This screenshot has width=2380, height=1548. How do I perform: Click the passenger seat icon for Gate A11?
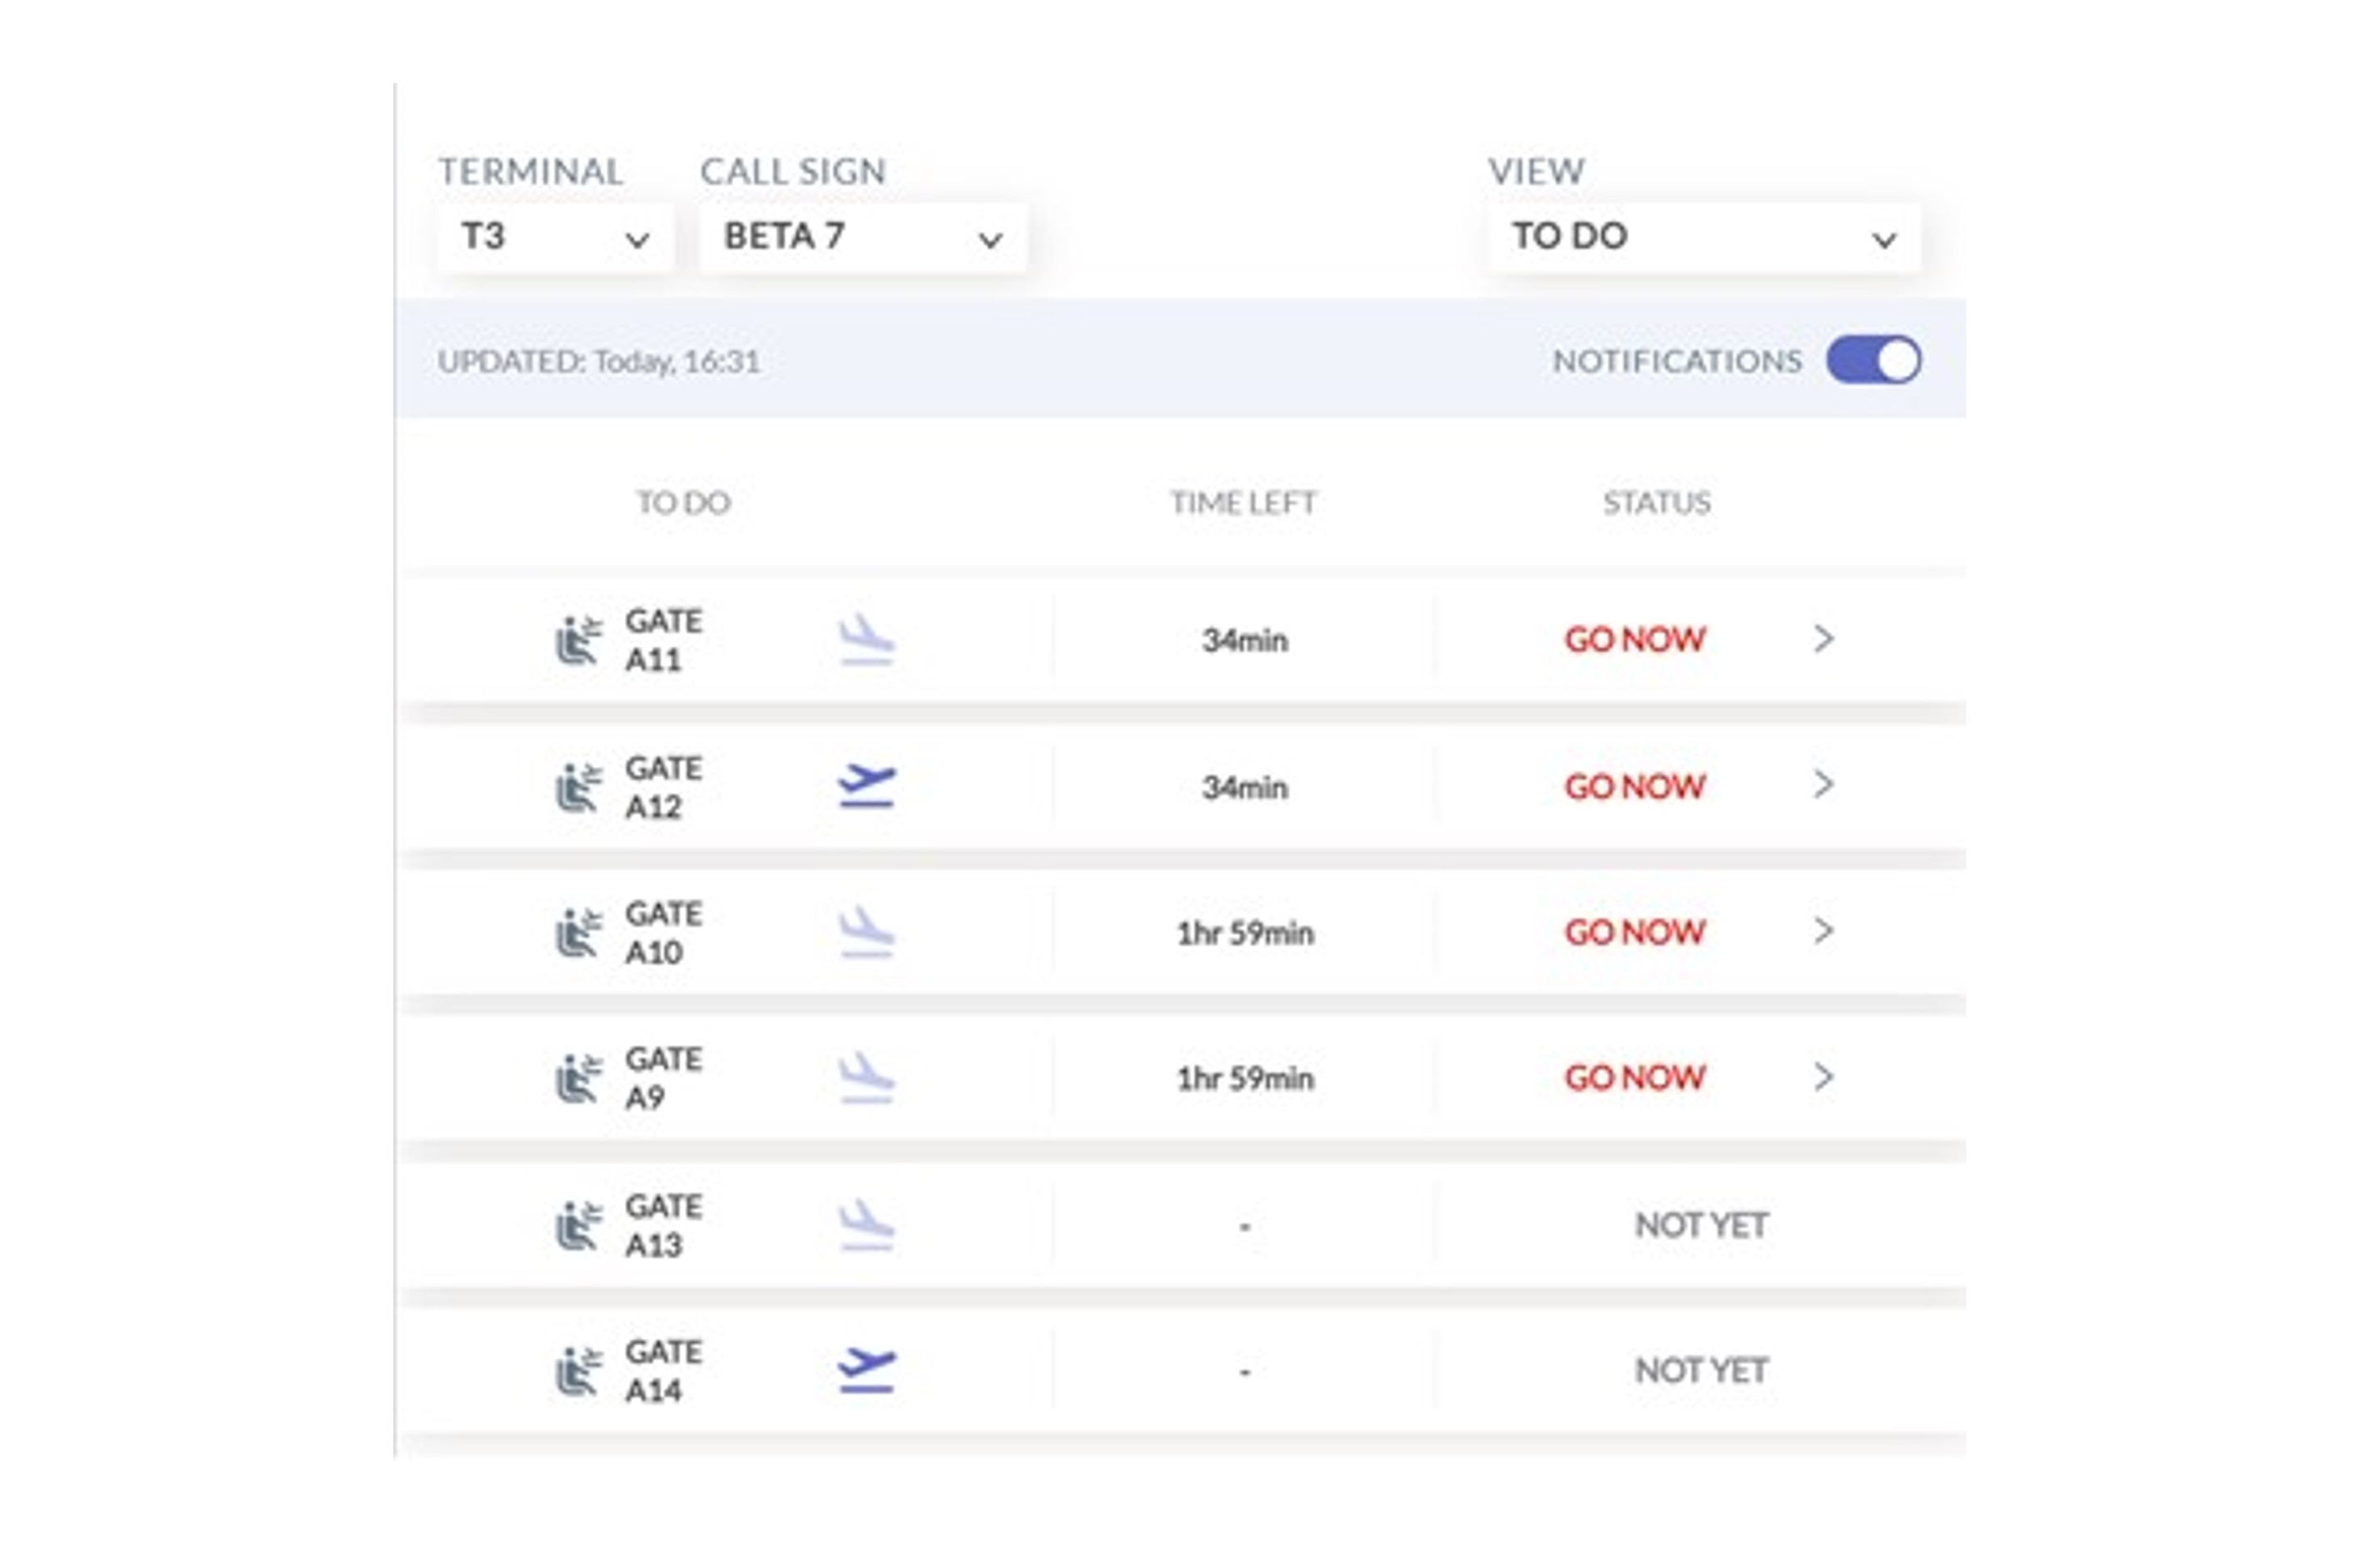click(x=579, y=640)
